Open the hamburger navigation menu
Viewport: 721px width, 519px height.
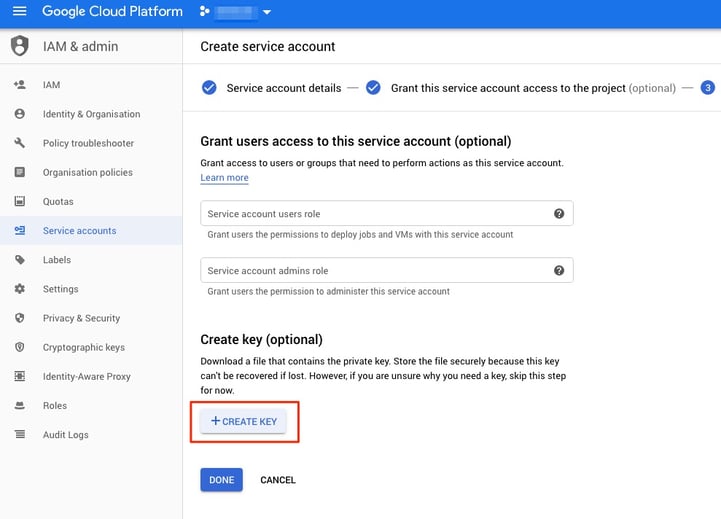(x=19, y=12)
